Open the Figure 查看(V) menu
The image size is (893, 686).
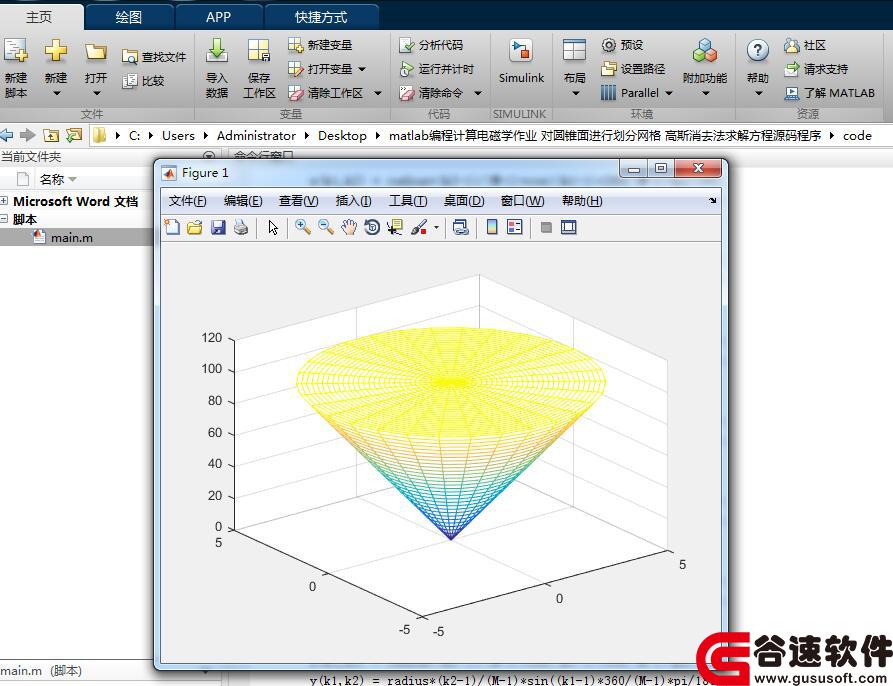click(x=298, y=201)
